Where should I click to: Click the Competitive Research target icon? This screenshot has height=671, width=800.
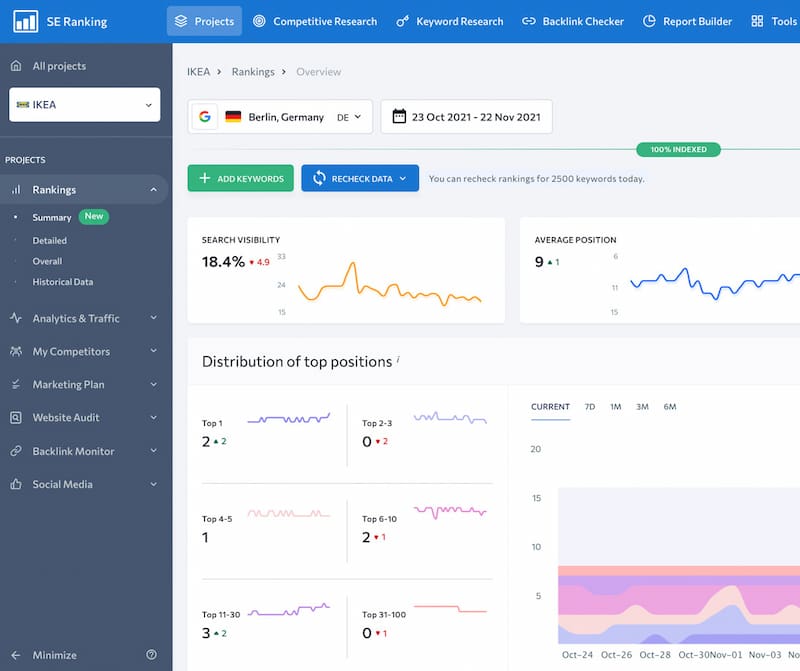click(x=259, y=21)
